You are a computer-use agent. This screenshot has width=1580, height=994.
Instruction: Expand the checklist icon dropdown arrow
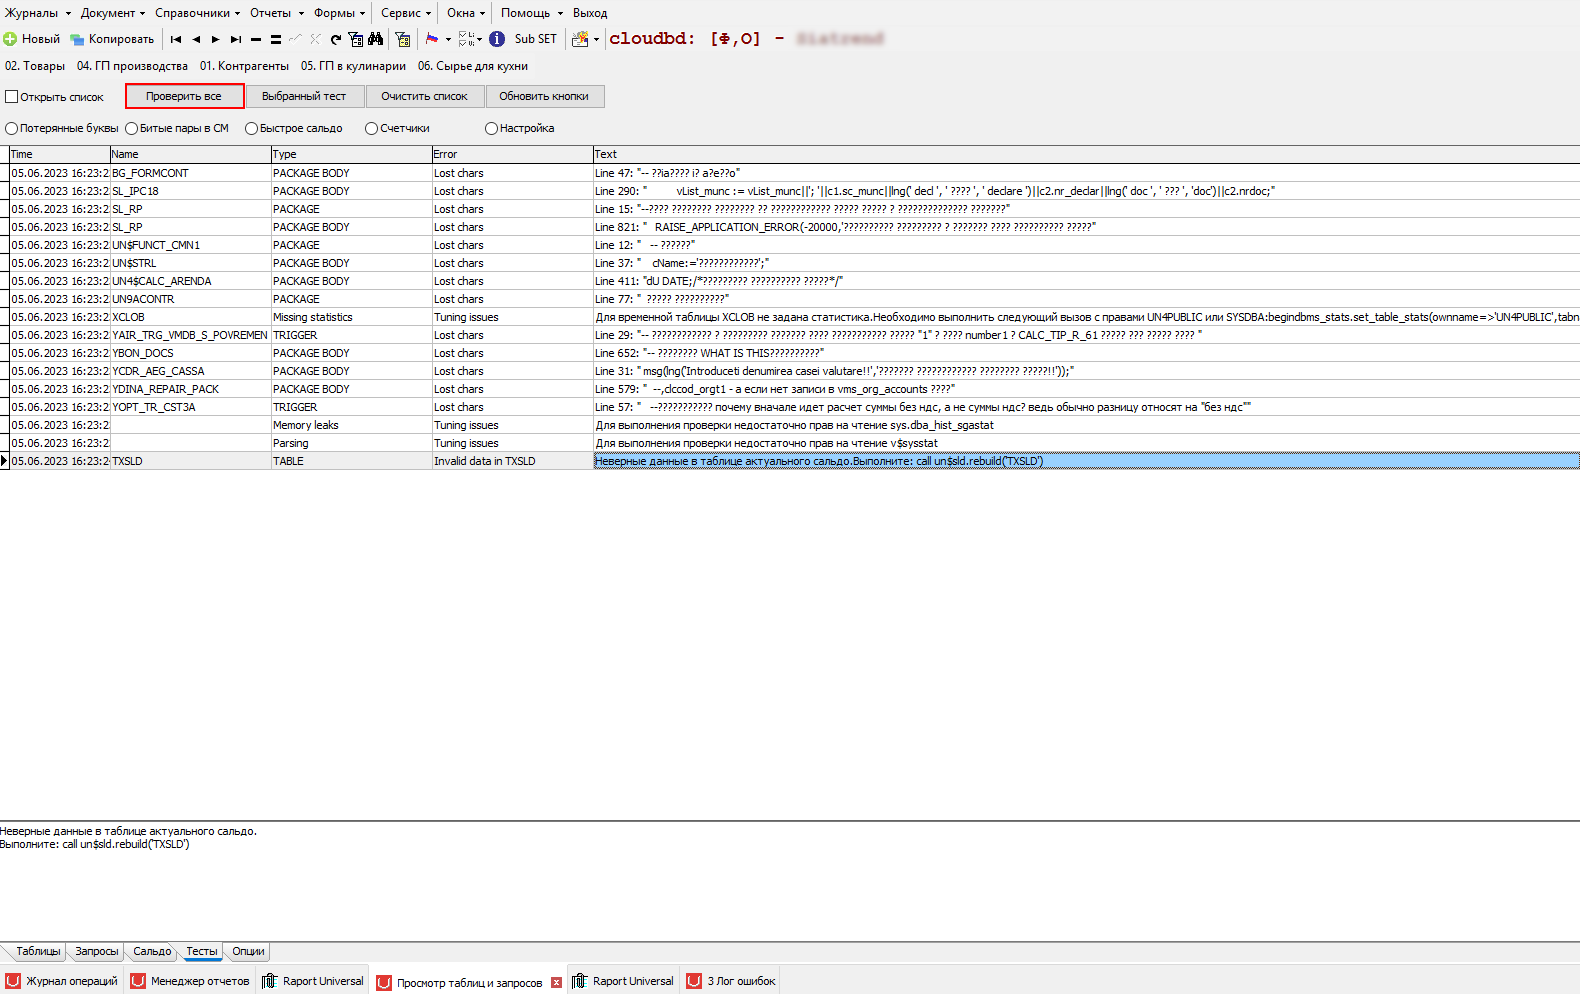[x=480, y=40]
